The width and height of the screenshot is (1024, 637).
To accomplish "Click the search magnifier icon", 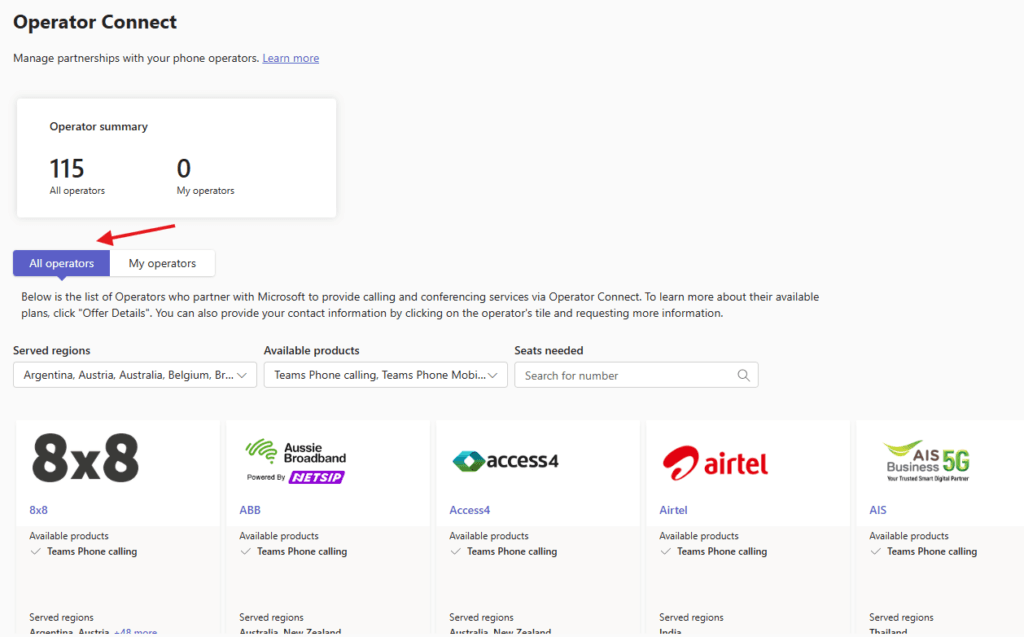I will 743,375.
